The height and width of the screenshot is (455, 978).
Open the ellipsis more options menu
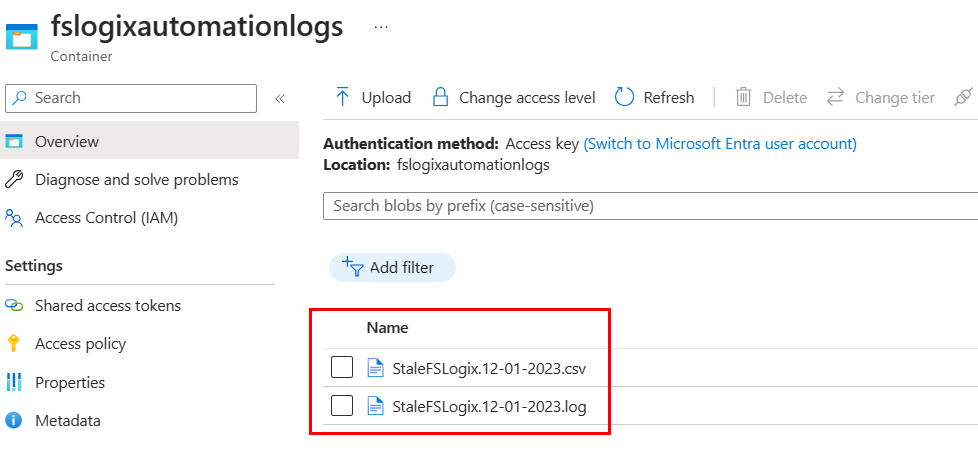click(381, 27)
